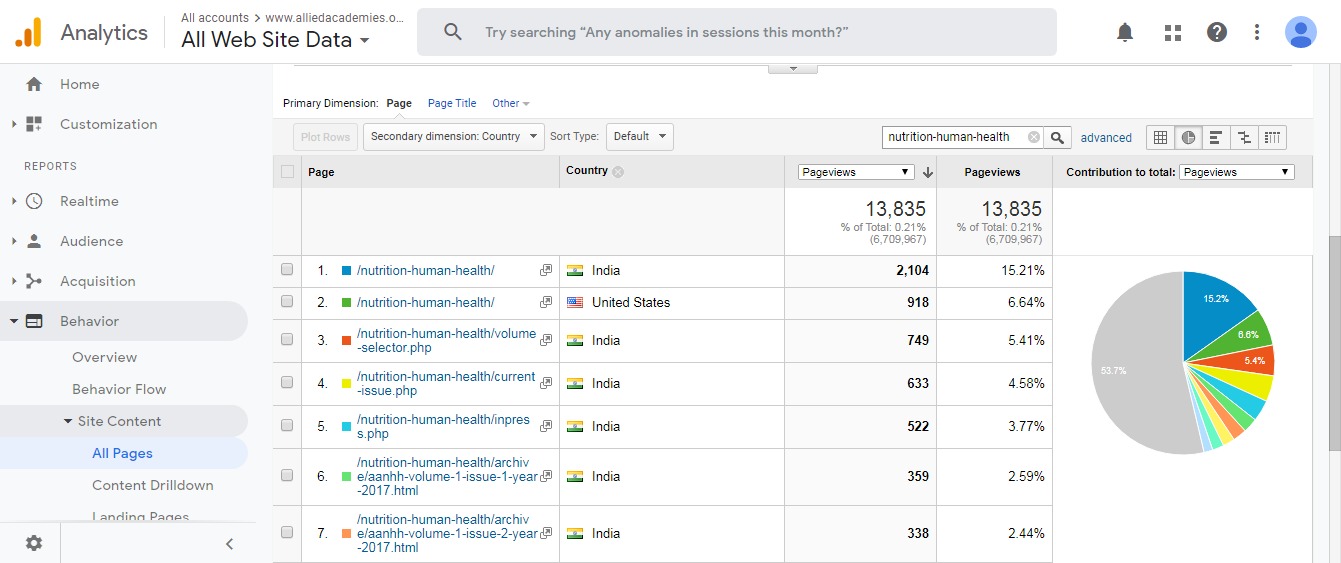Select the pivot view icon

(1272, 138)
